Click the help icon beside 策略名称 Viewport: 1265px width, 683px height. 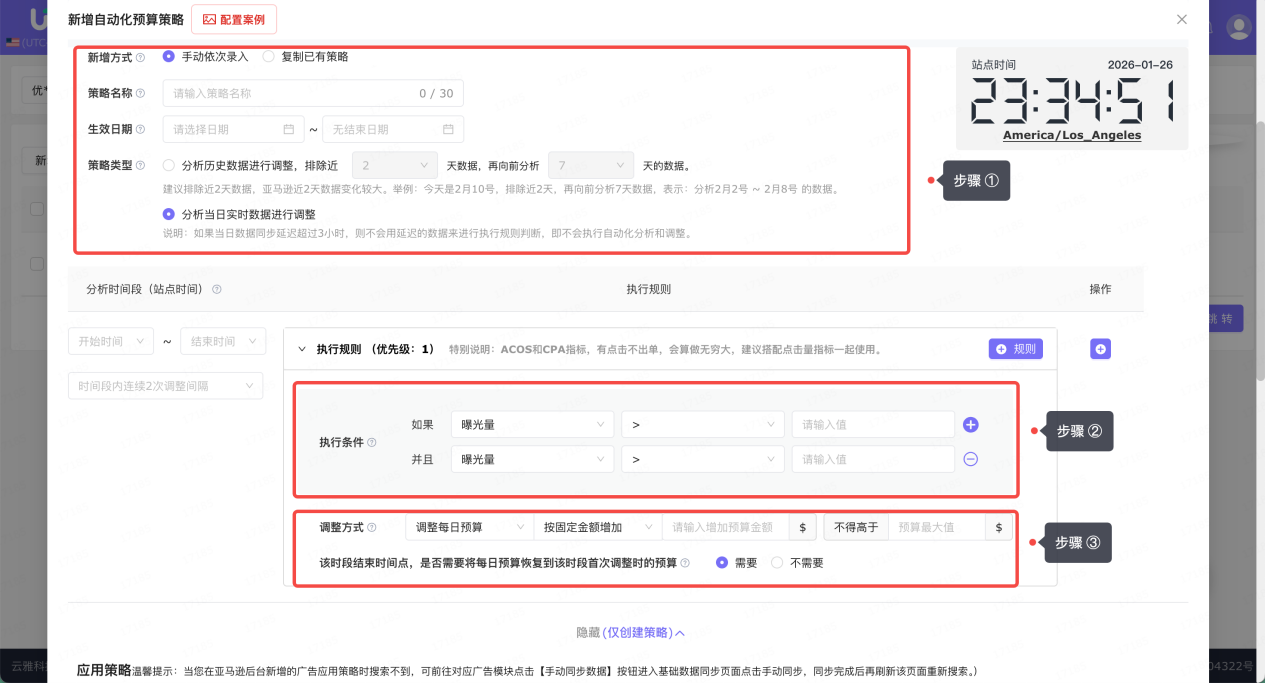click(142, 92)
